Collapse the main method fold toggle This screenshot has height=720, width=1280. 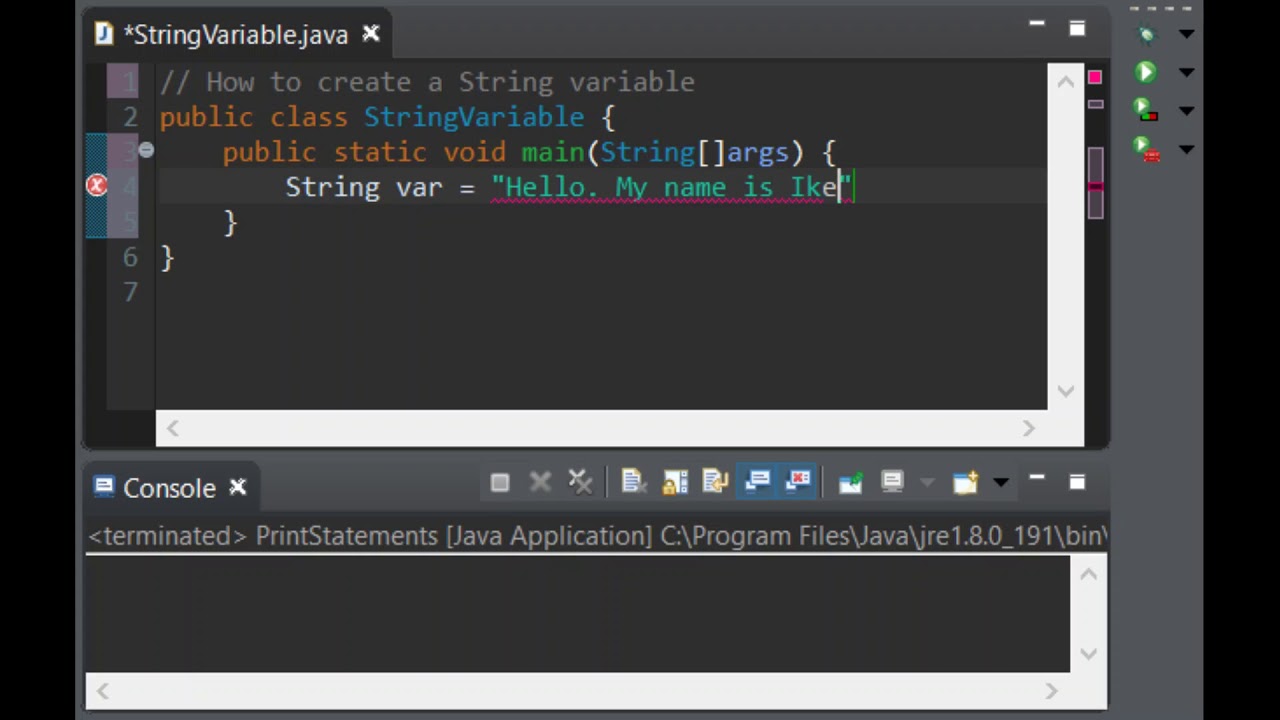[x=146, y=151]
